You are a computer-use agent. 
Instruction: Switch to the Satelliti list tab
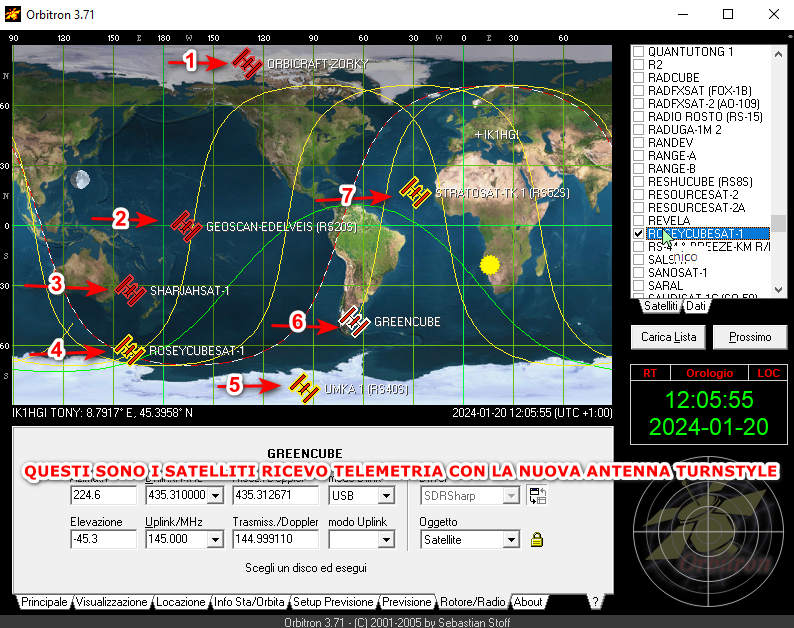click(660, 306)
